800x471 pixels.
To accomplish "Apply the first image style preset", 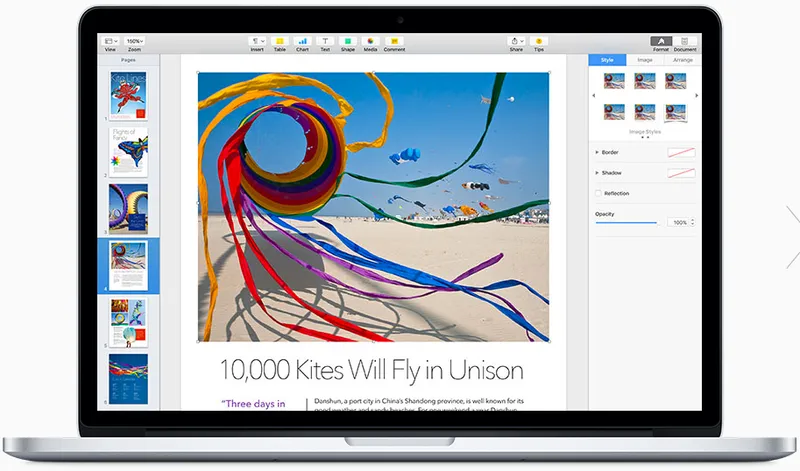I will (x=614, y=81).
